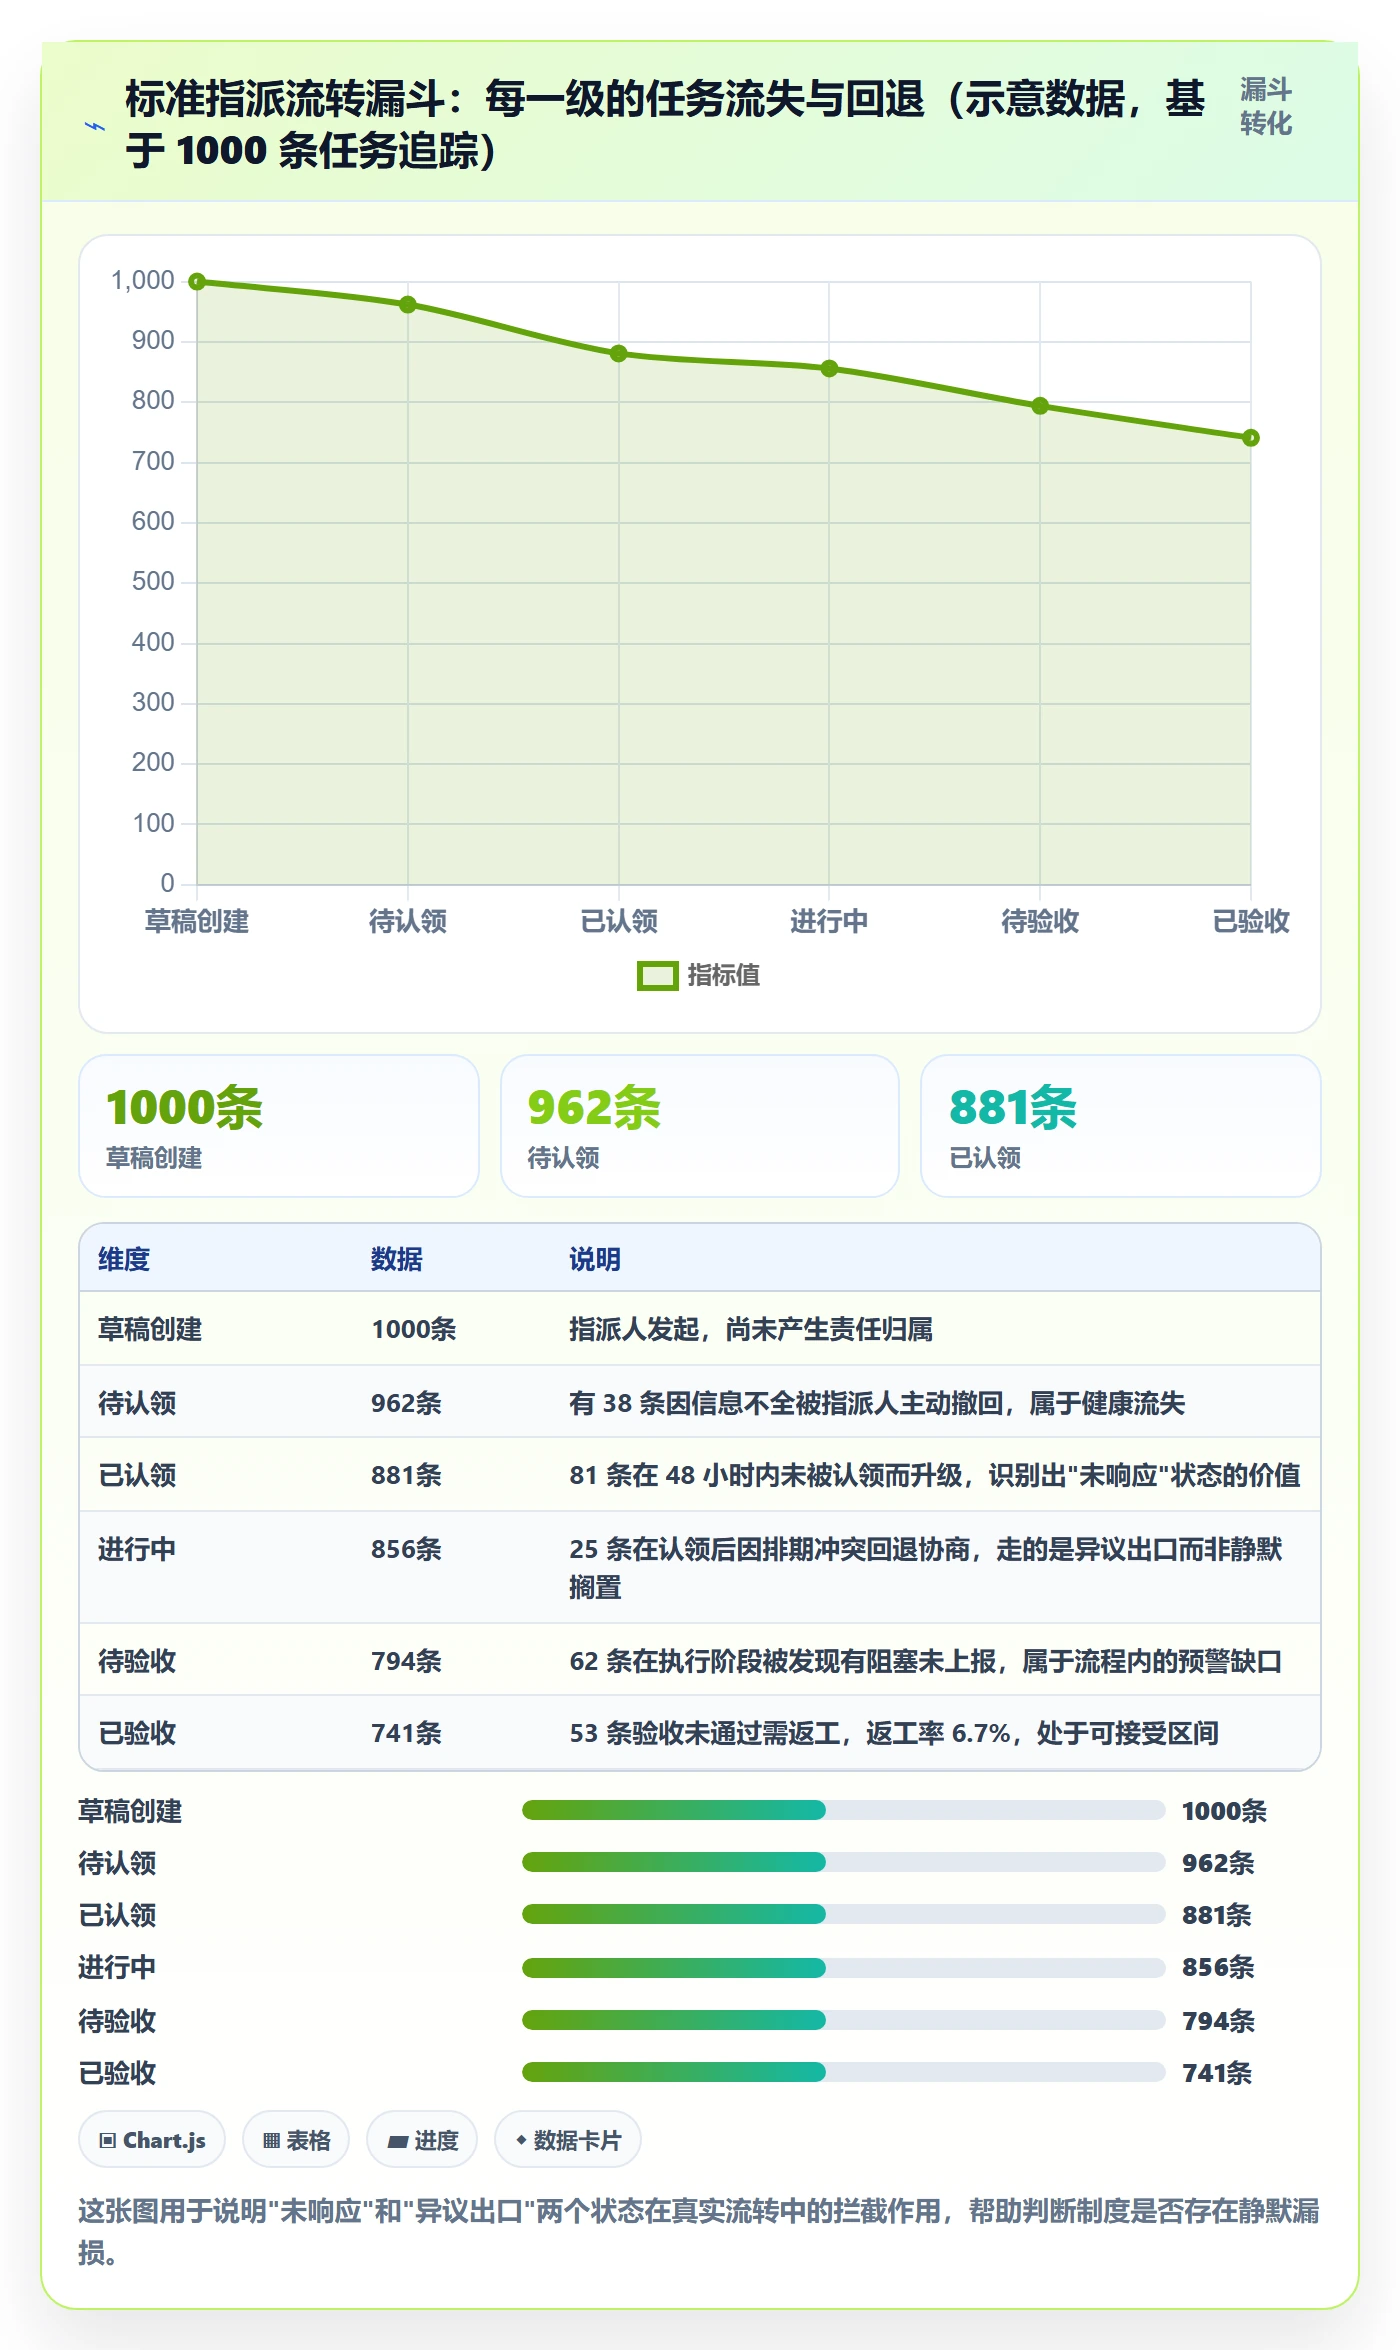This screenshot has width=1400, height=2350.
Task: Open the 1000条 草稿创建 data card
Action: click(x=279, y=1126)
